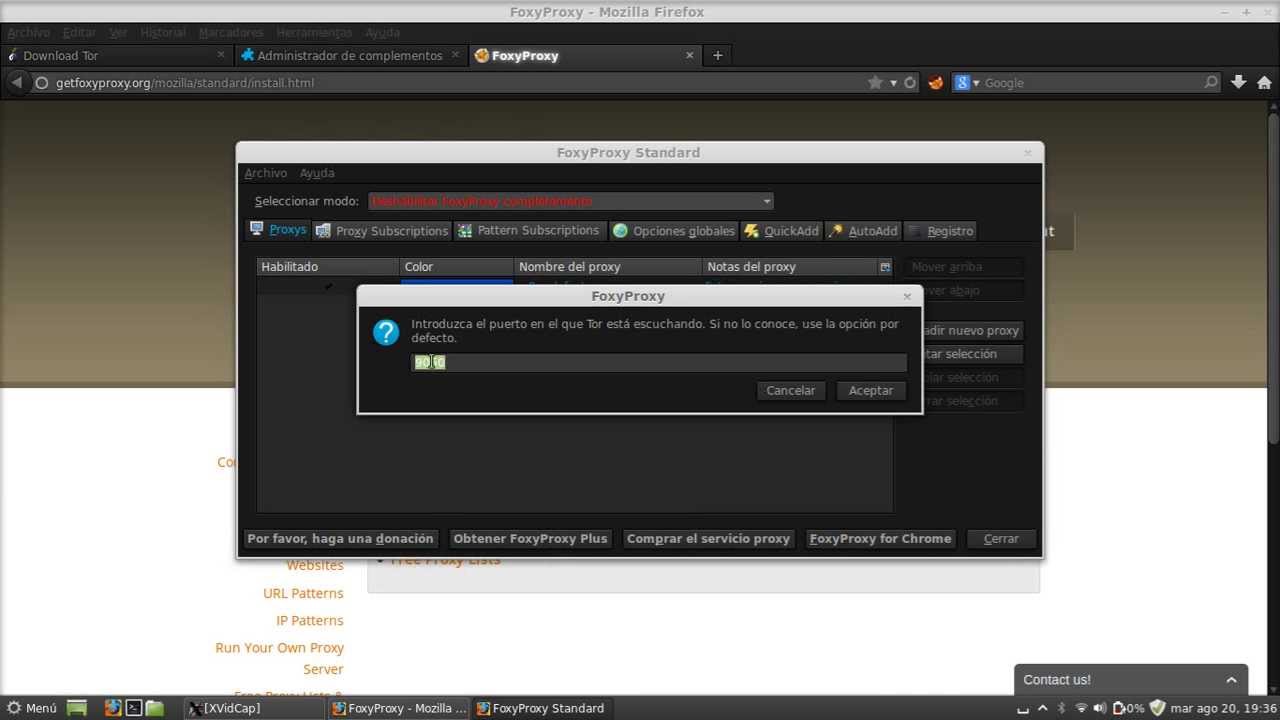
Task: Cancel the Tor port dialog
Action: pos(790,390)
